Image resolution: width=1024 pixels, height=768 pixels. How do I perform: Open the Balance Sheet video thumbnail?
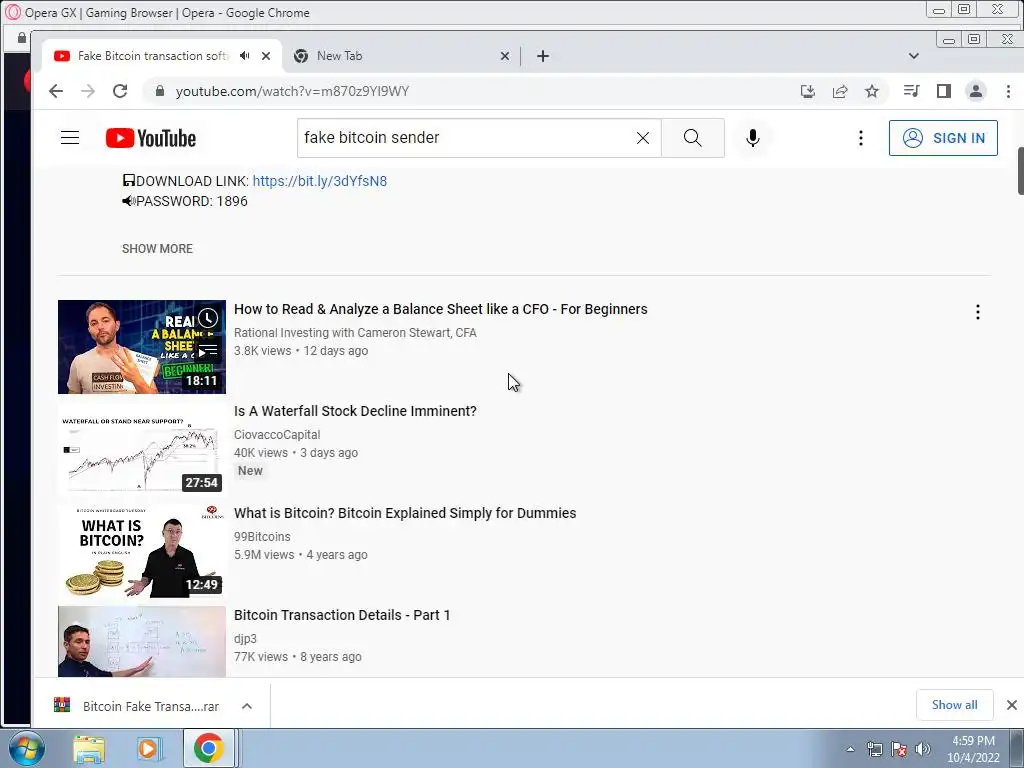pos(142,347)
